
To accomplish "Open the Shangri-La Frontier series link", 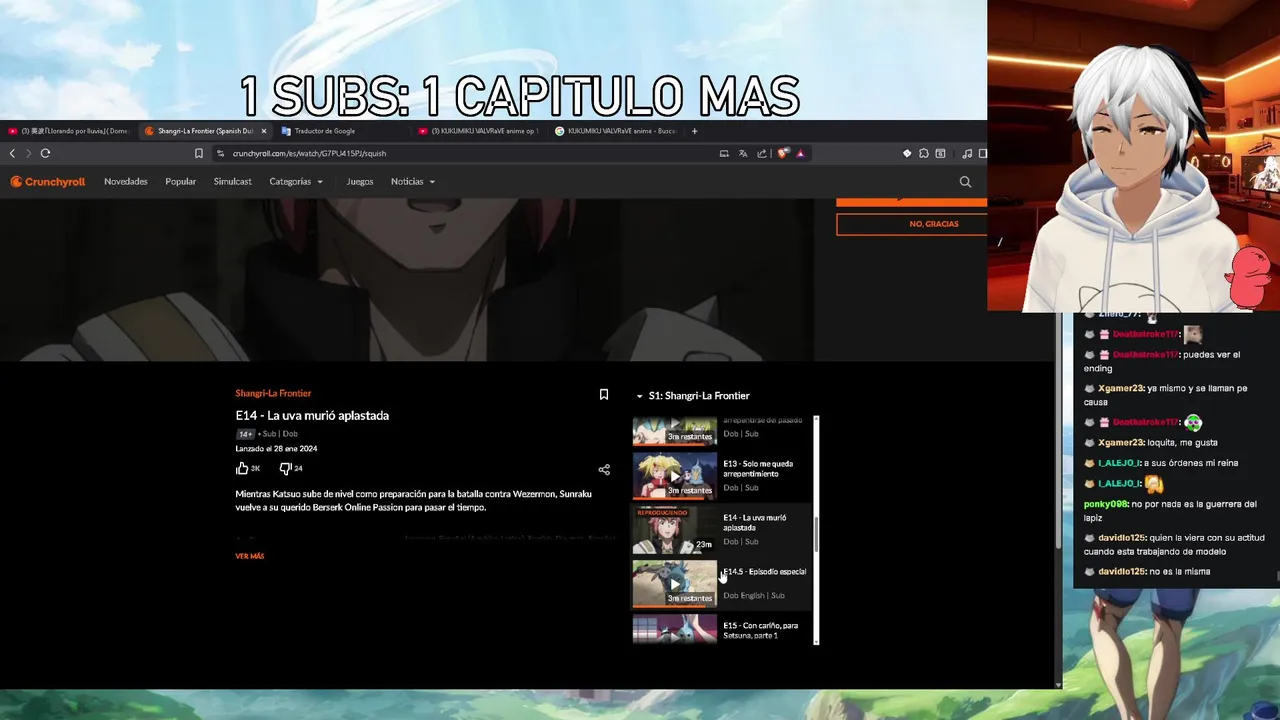I will [x=273, y=394].
